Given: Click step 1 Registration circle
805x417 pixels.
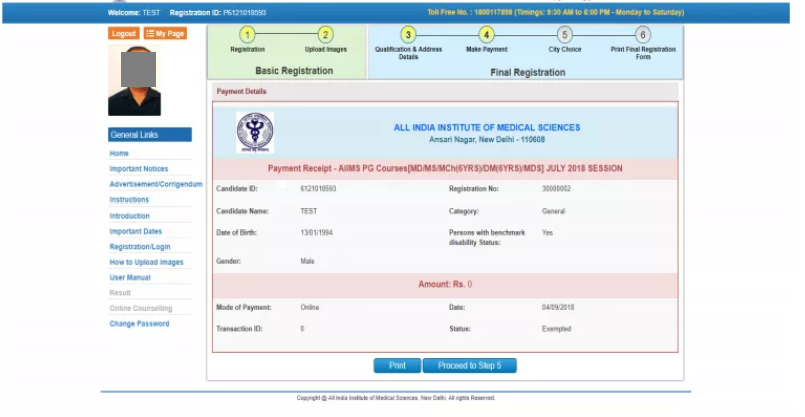Looking at the screenshot, I should 247,35.
